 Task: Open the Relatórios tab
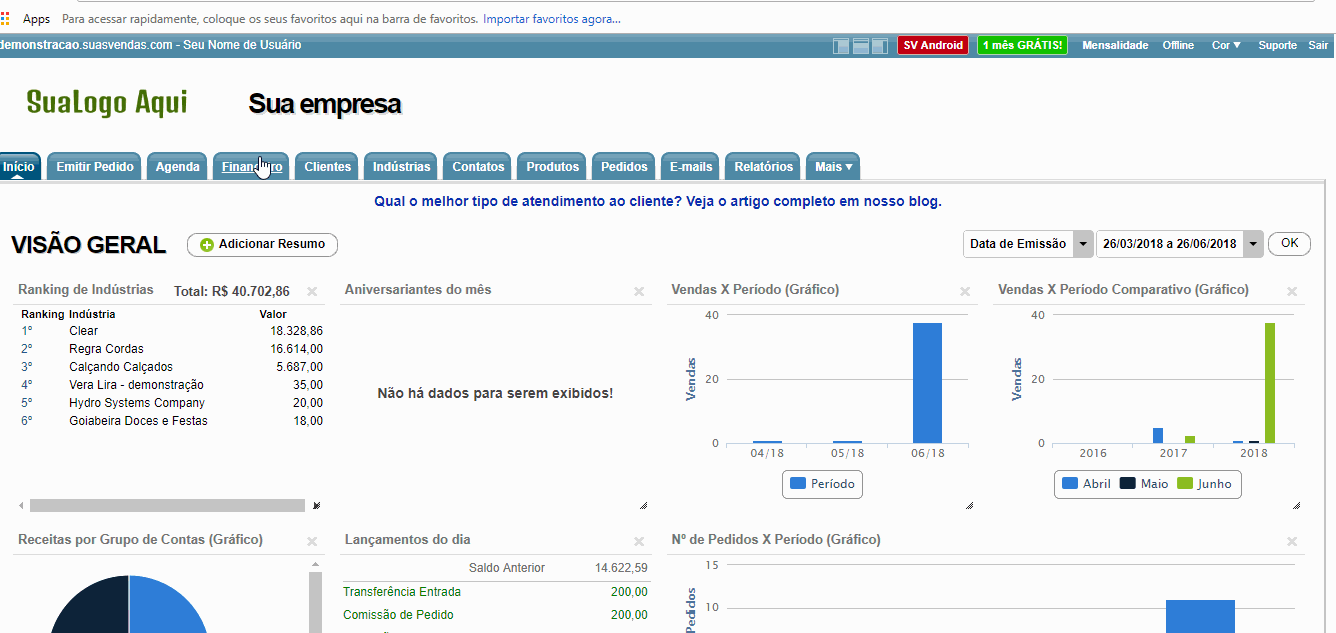click(763, 167)
